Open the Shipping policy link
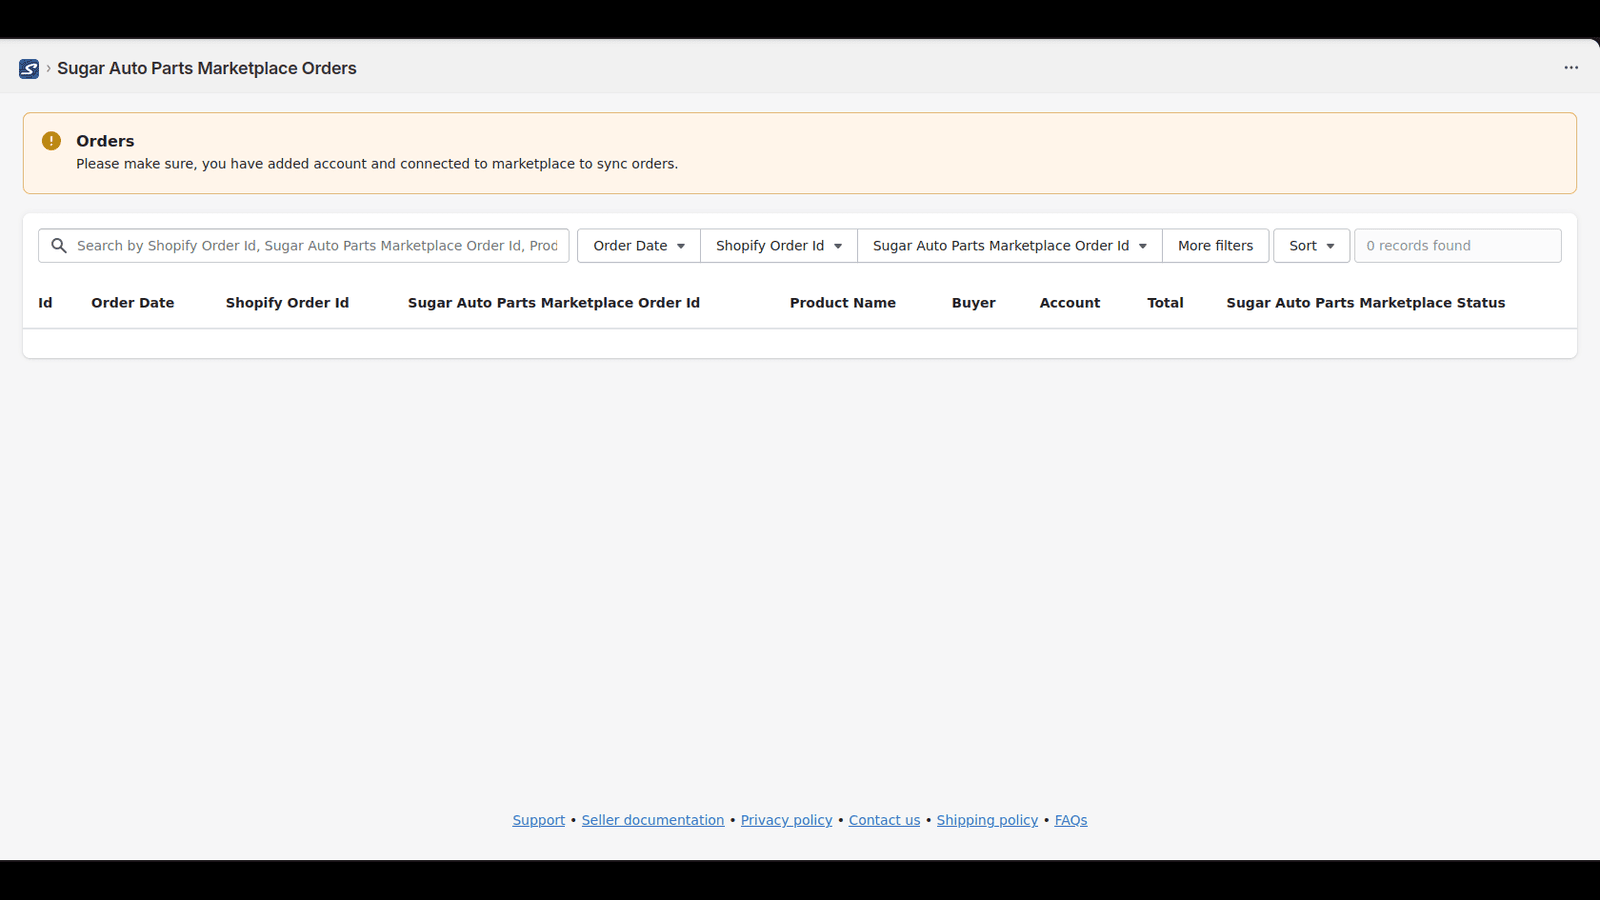 [988, 820]
